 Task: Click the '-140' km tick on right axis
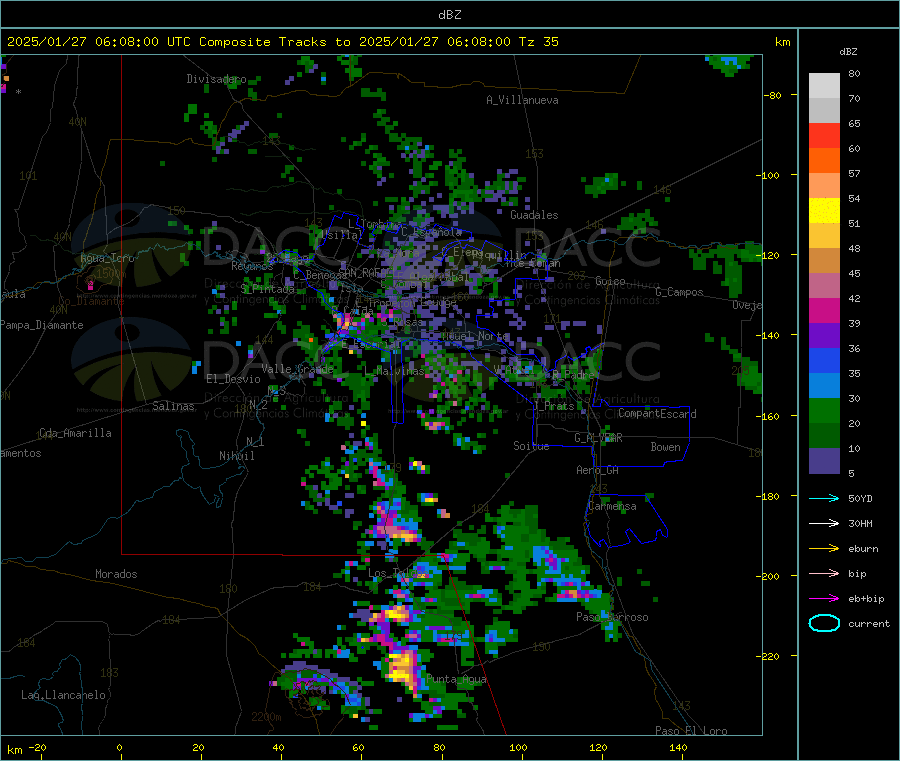pyautogui.click(x=770, y=335)
